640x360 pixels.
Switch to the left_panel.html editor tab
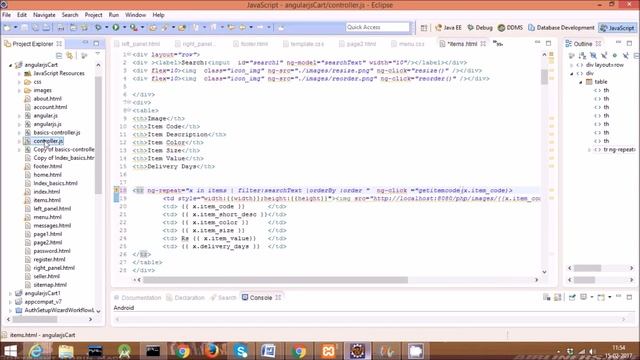click(138, 44)
